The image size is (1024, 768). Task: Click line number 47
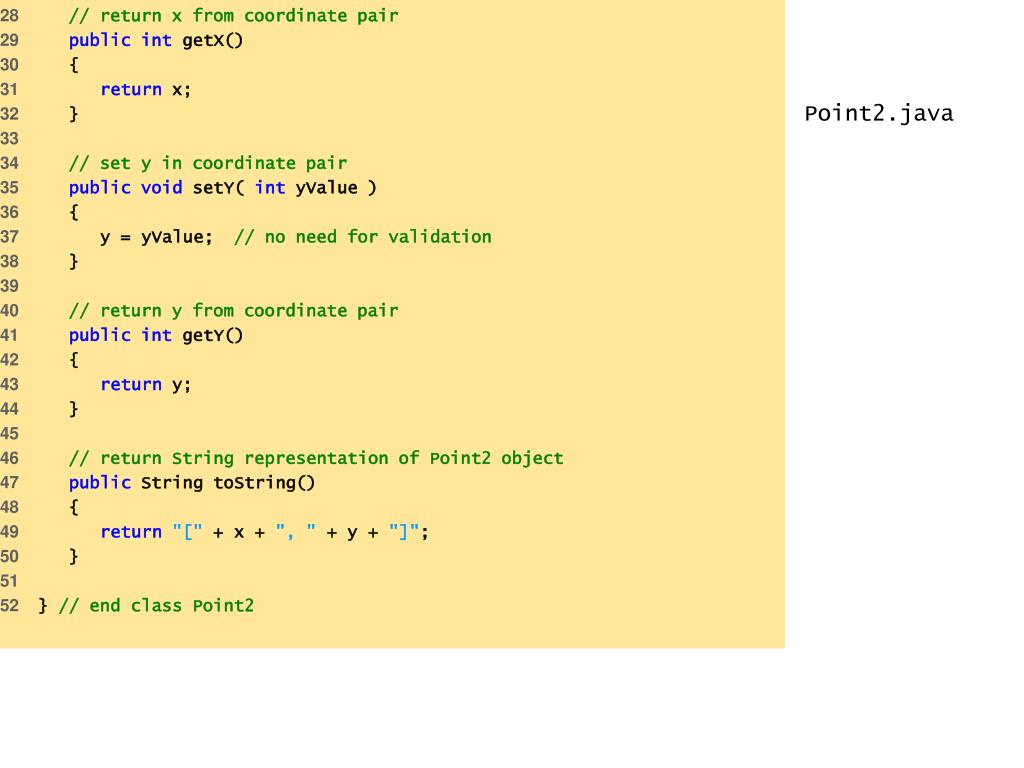(10, 483)
